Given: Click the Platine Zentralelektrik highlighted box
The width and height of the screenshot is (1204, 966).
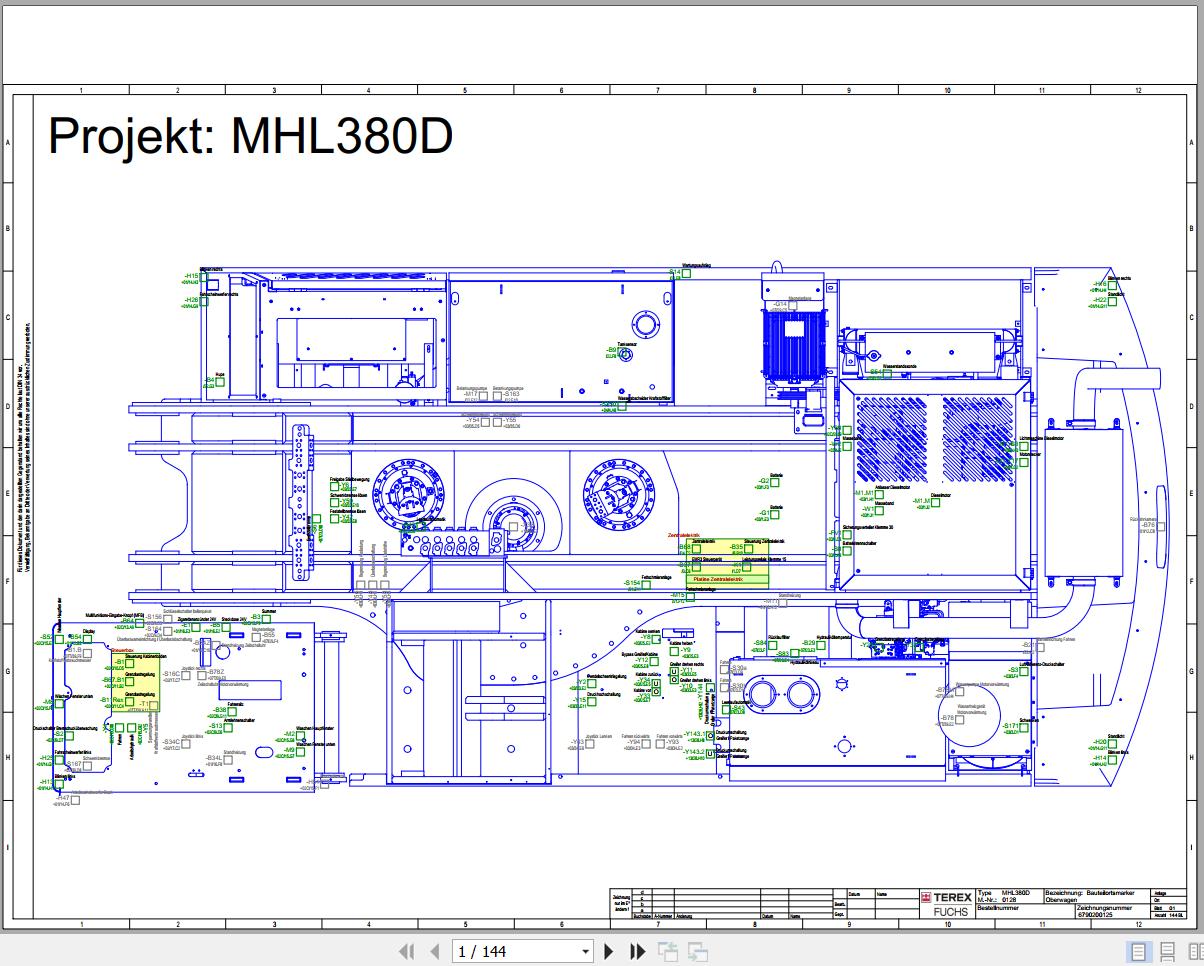Looking at the screenshot, I should point(720,577).
